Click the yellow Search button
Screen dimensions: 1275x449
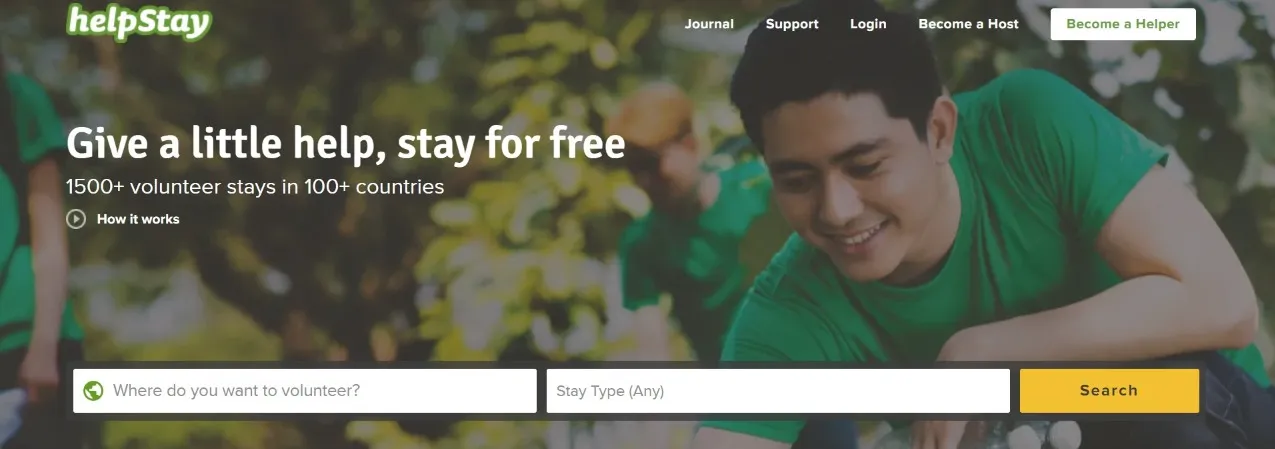tap(1109, 391)
